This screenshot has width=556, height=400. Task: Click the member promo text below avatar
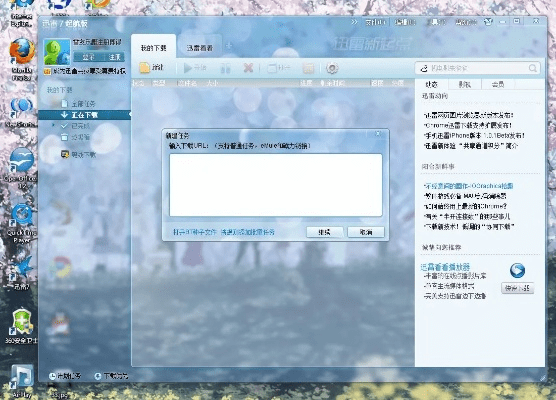89,72
